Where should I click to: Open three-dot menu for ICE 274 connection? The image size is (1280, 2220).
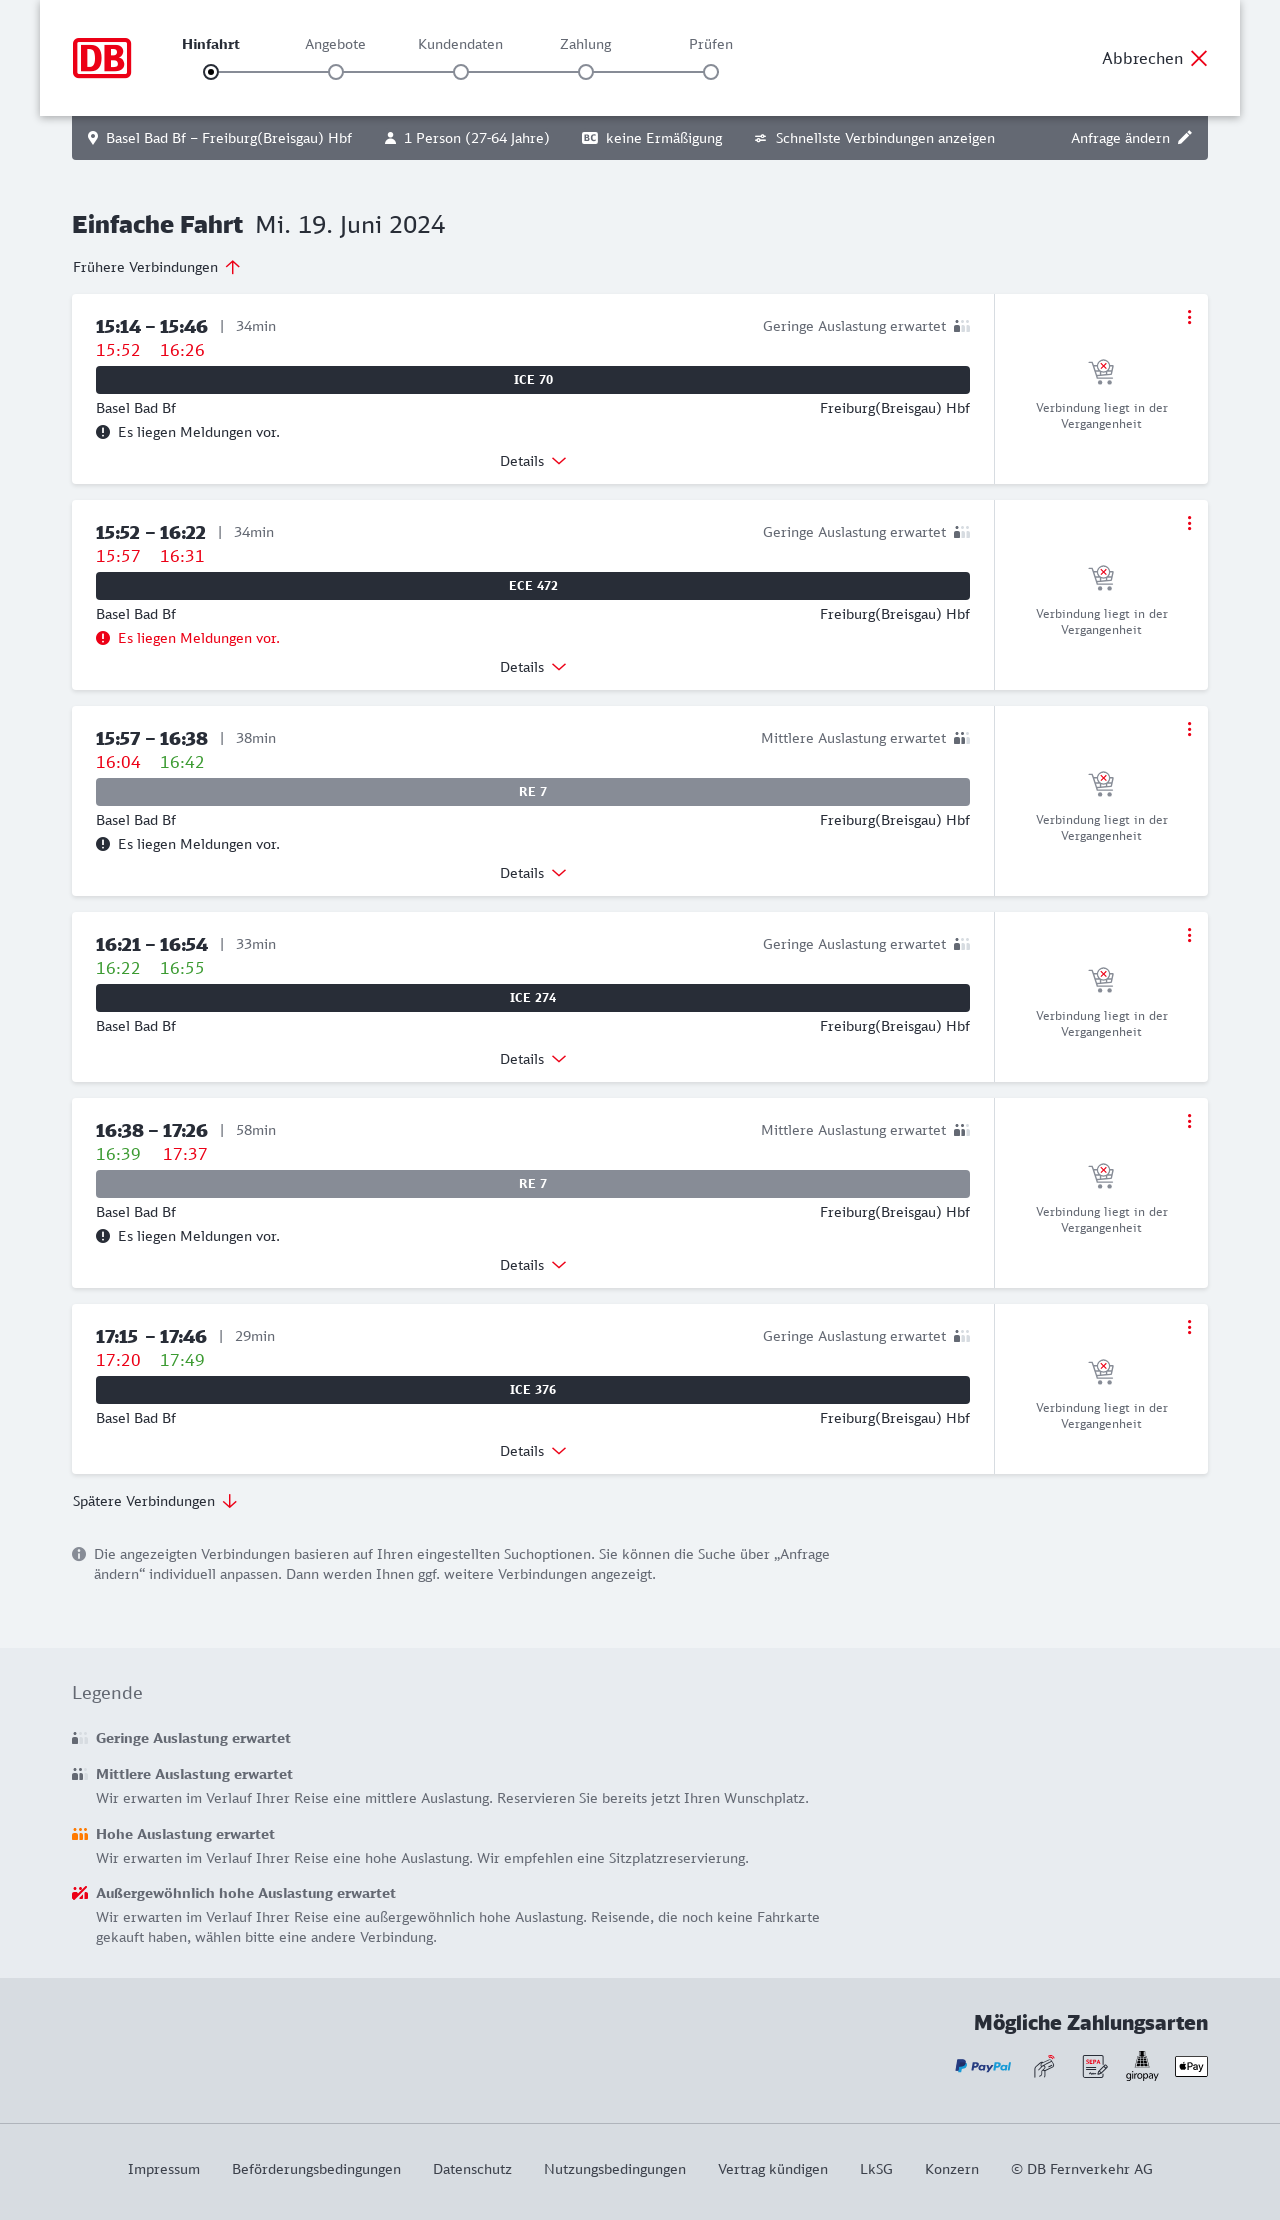point(1189,935)
